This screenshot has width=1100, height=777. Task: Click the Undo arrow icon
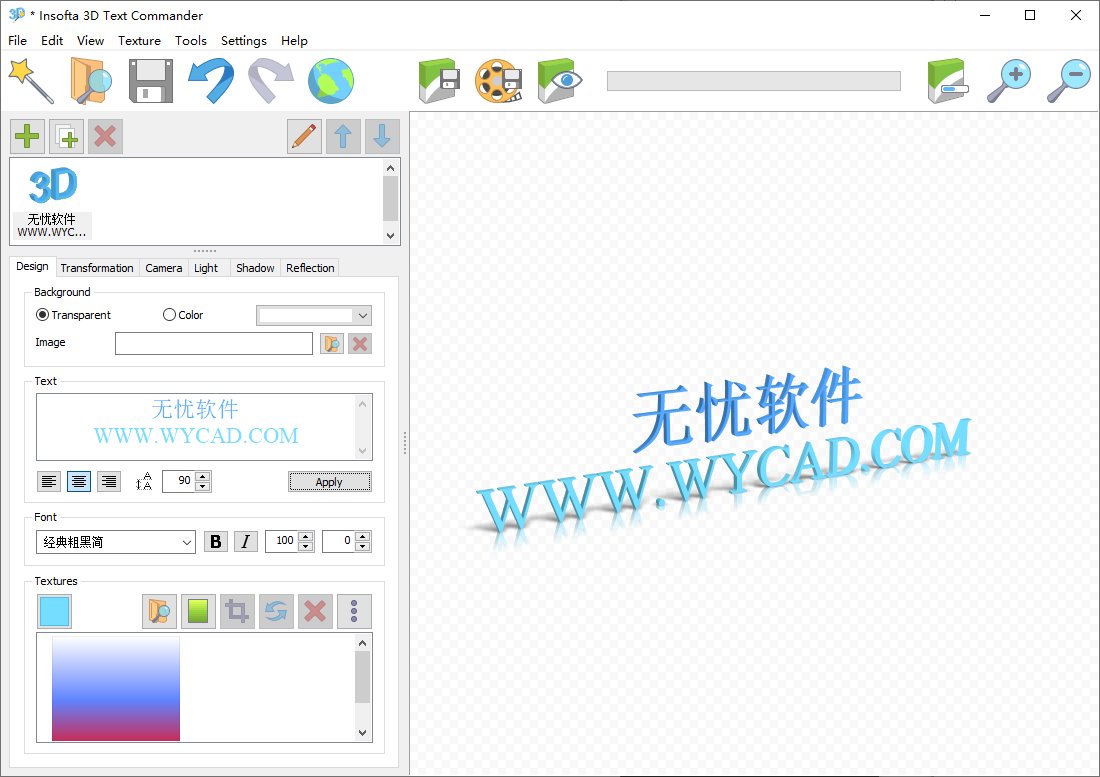tap(212, 81)
